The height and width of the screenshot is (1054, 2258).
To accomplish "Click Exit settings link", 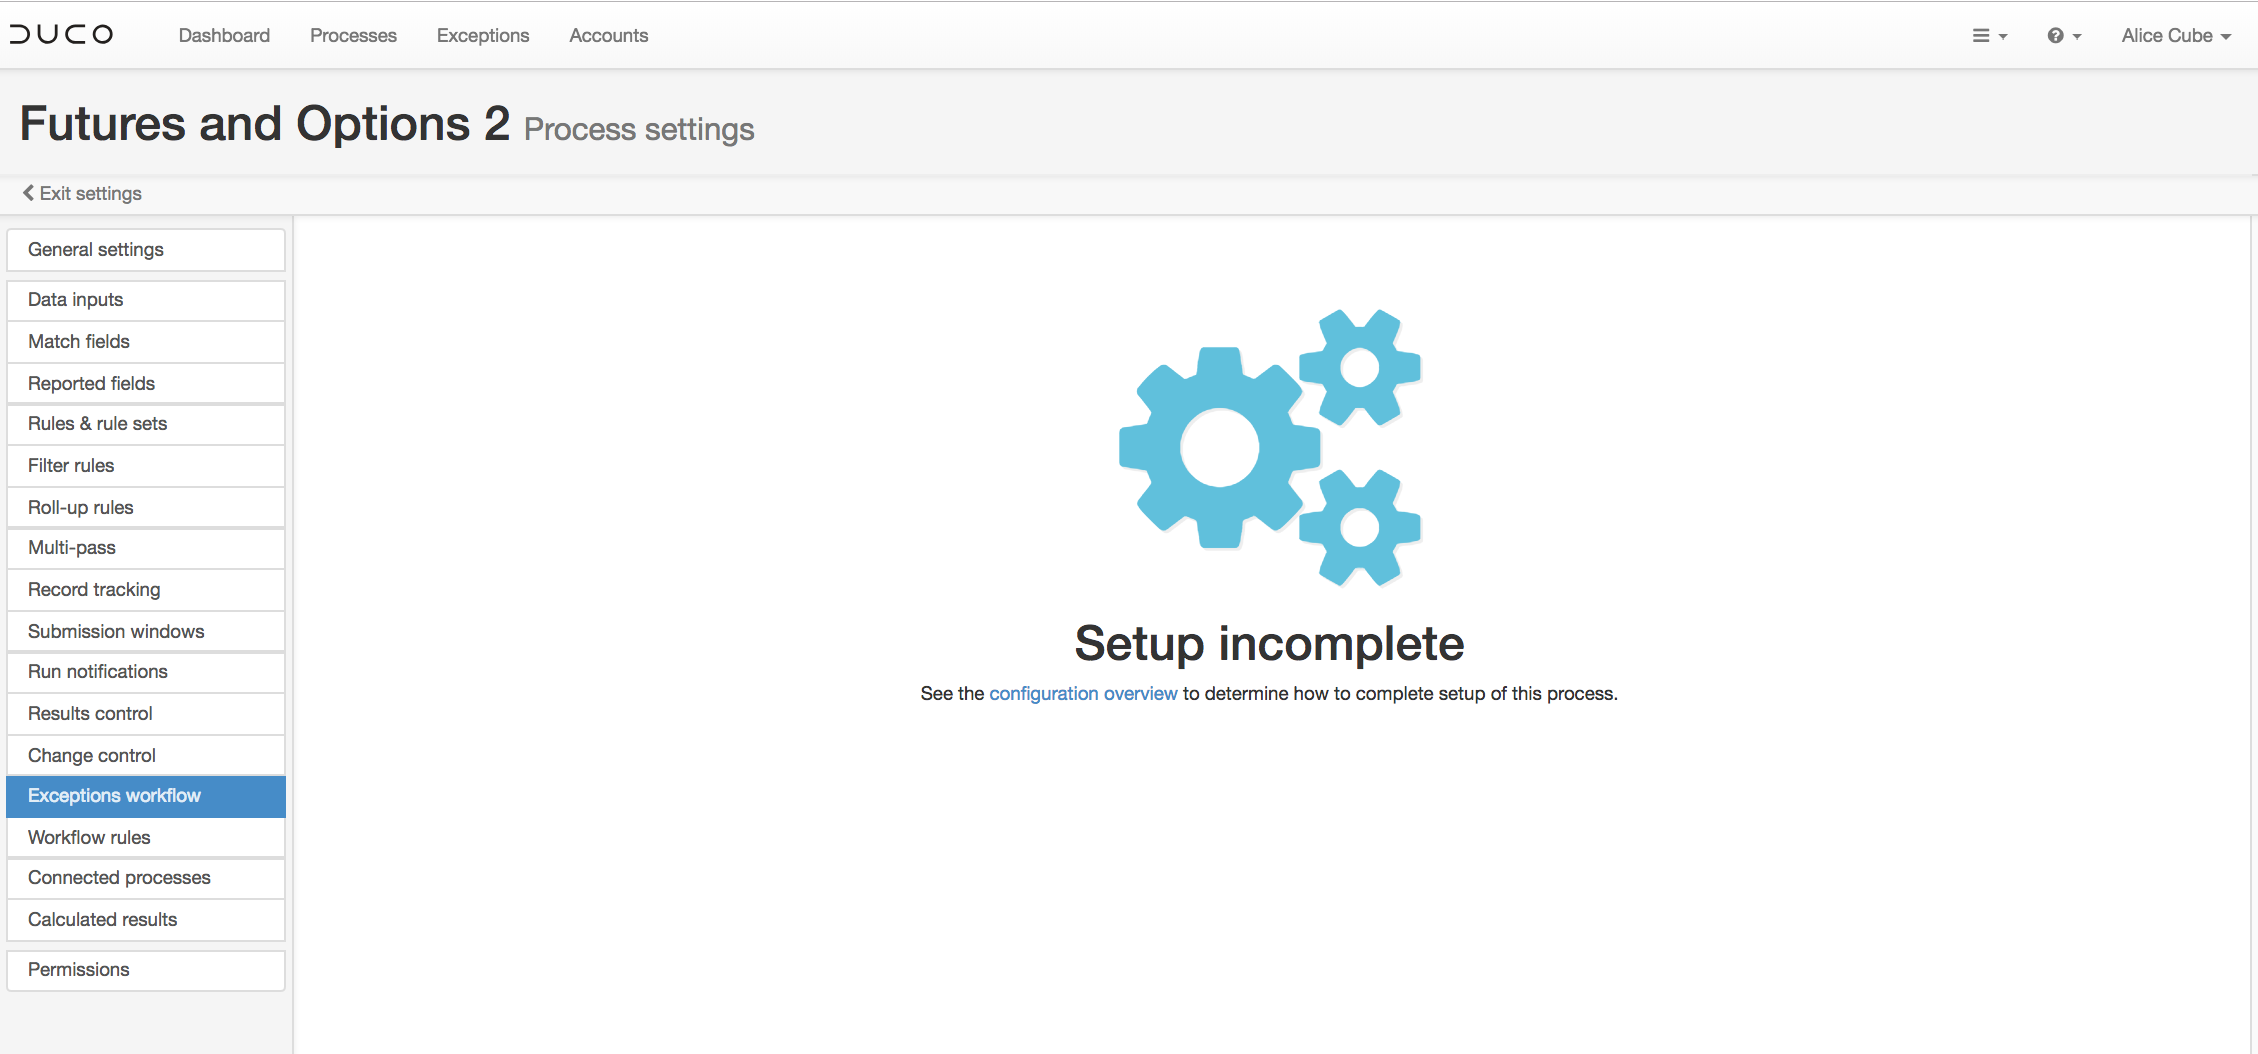I will click(x=82, y=193).
